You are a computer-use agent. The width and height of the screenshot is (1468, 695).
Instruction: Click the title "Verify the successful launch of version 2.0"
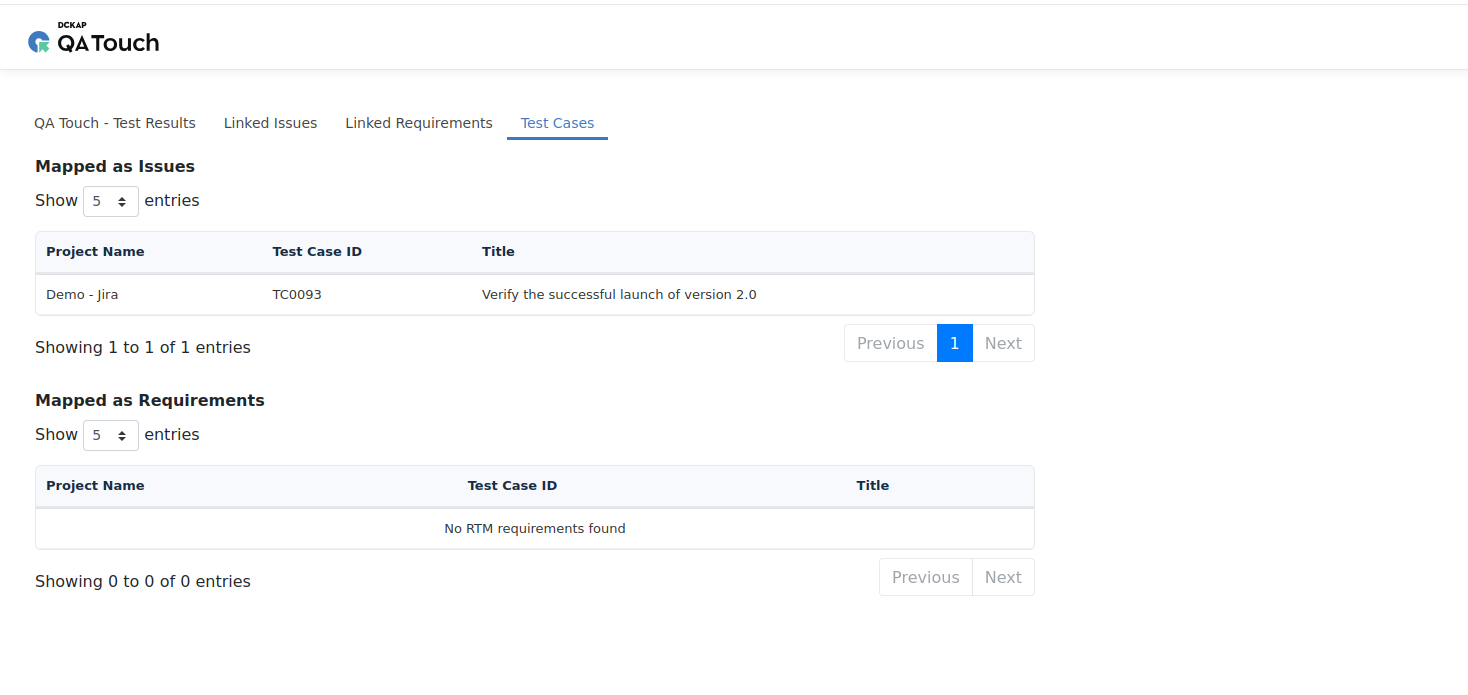click(x=619, y=295)
